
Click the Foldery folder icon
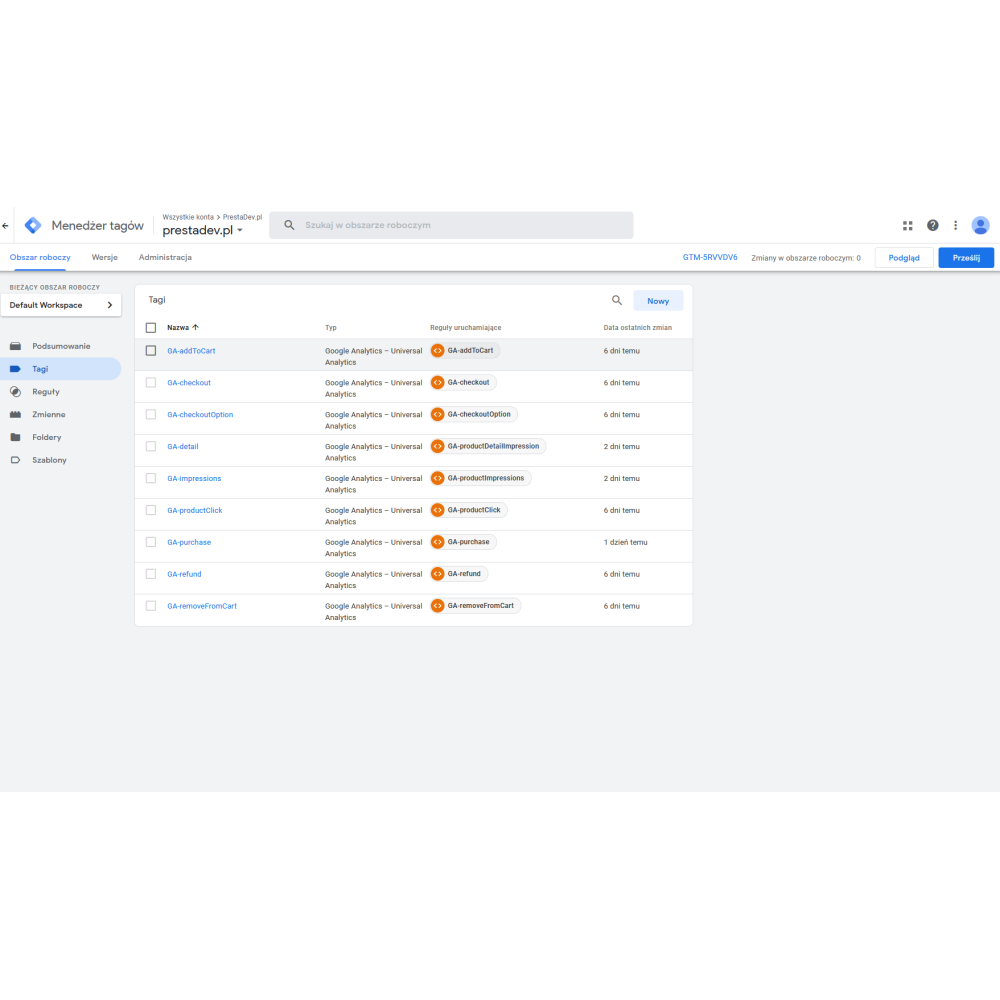coord(15,438)
